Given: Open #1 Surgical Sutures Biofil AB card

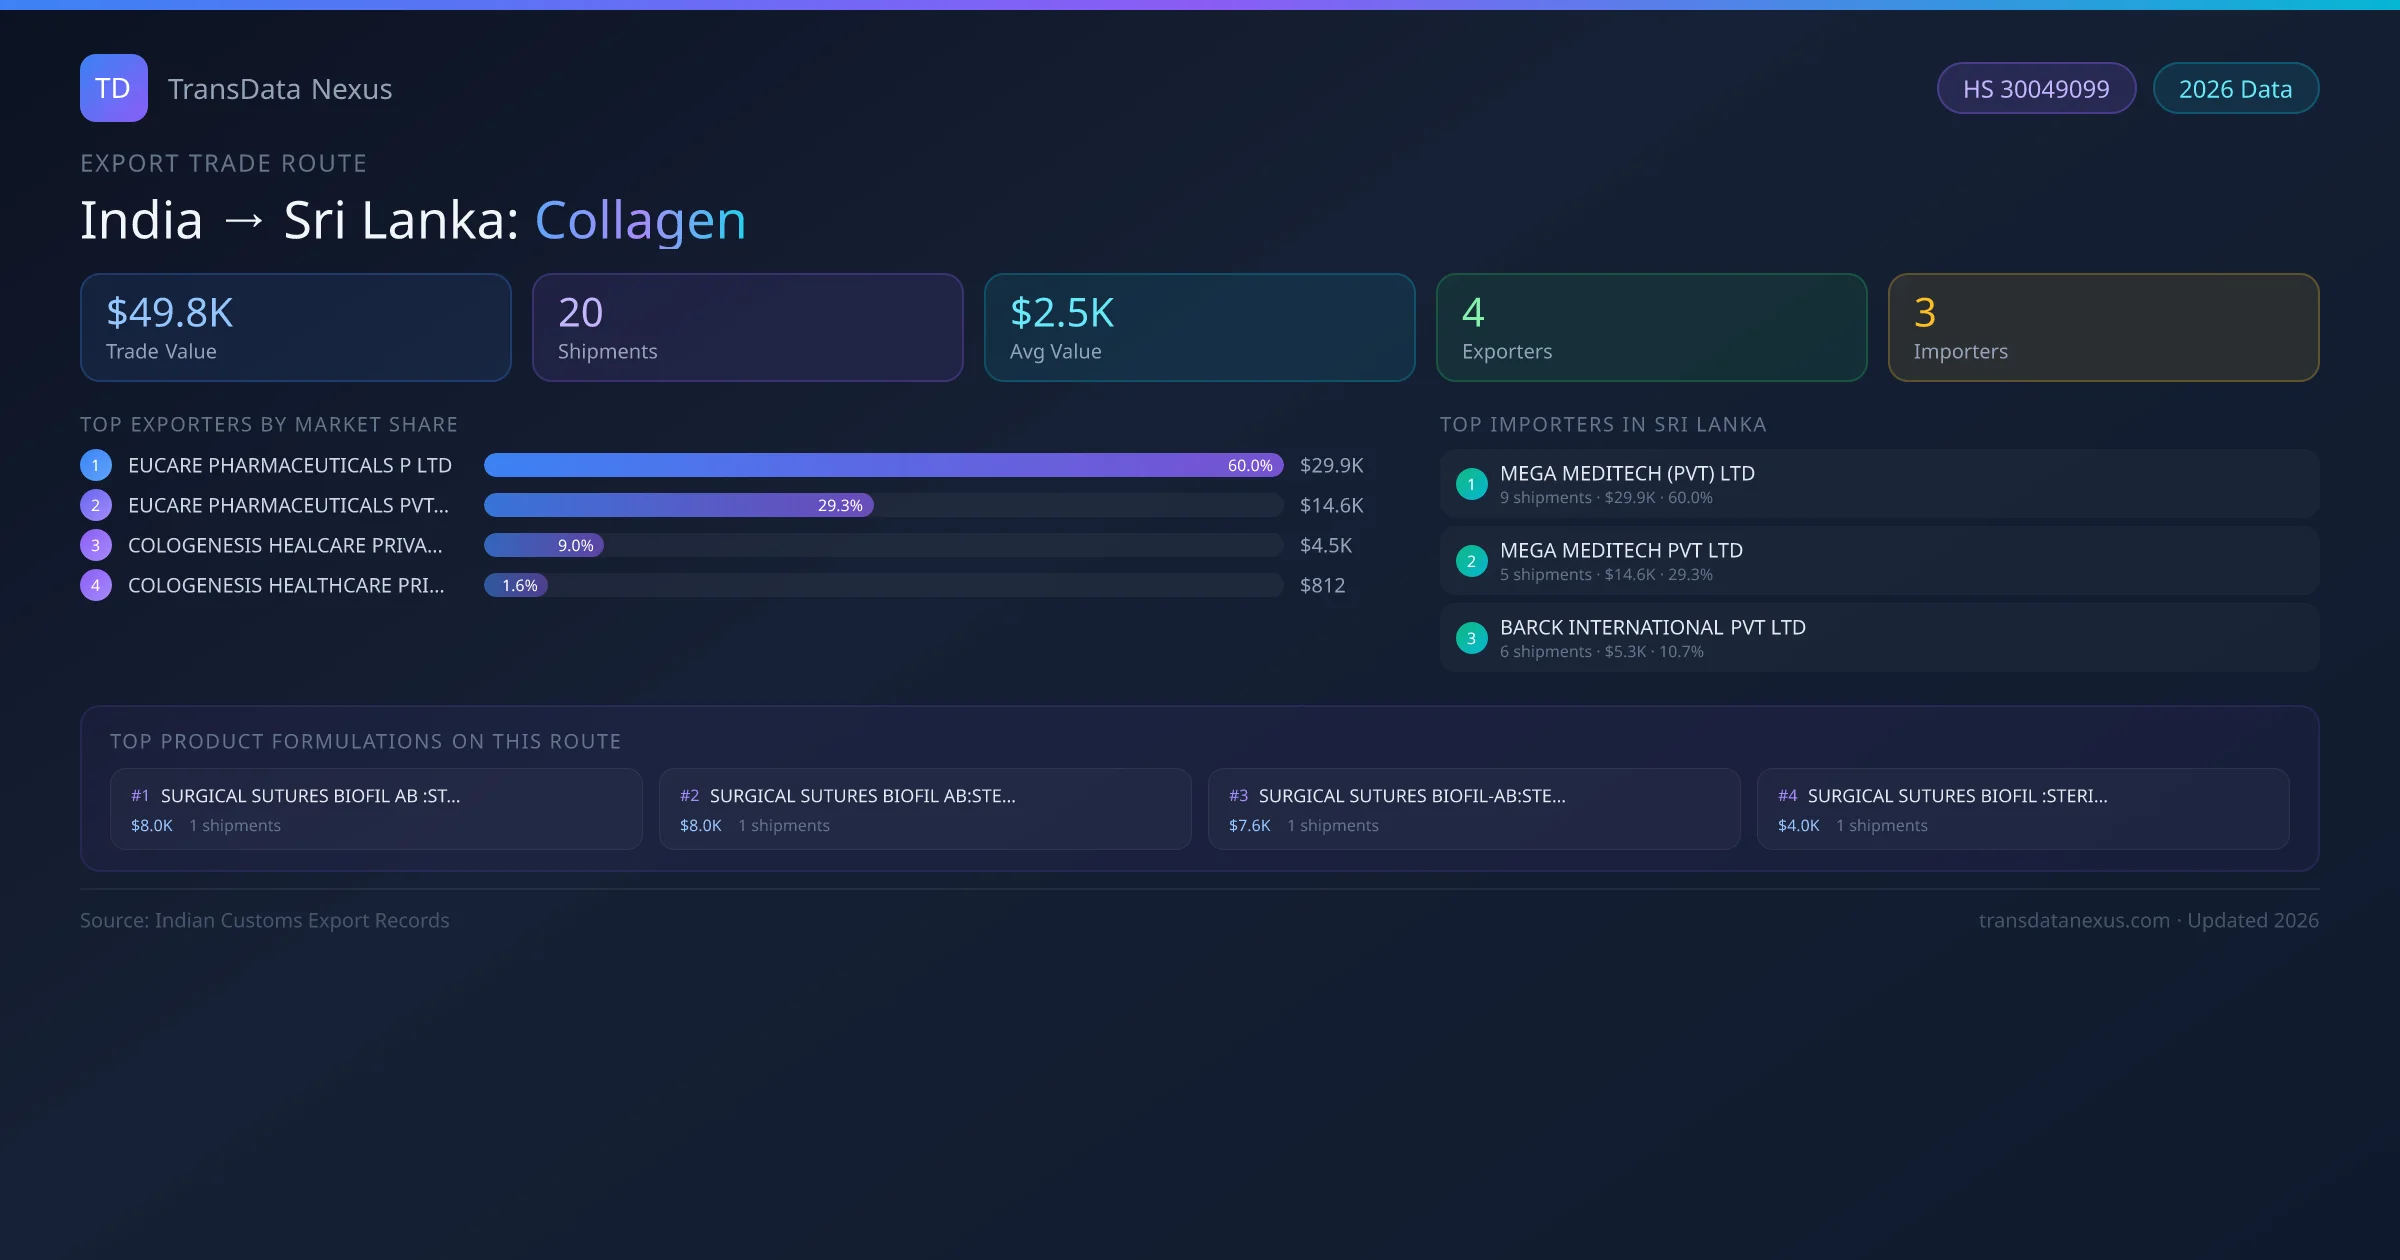Looking at the screenshot, I should [376, 809].
